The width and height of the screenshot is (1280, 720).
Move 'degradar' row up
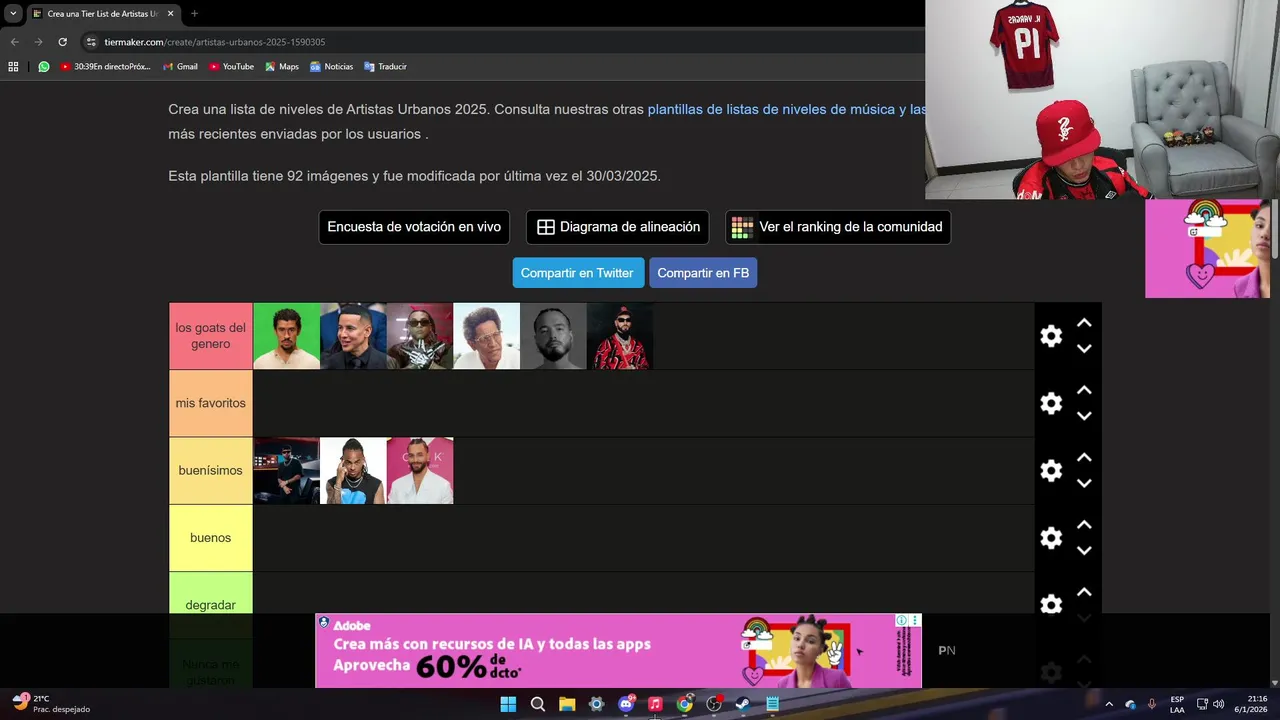(1084, 592)
